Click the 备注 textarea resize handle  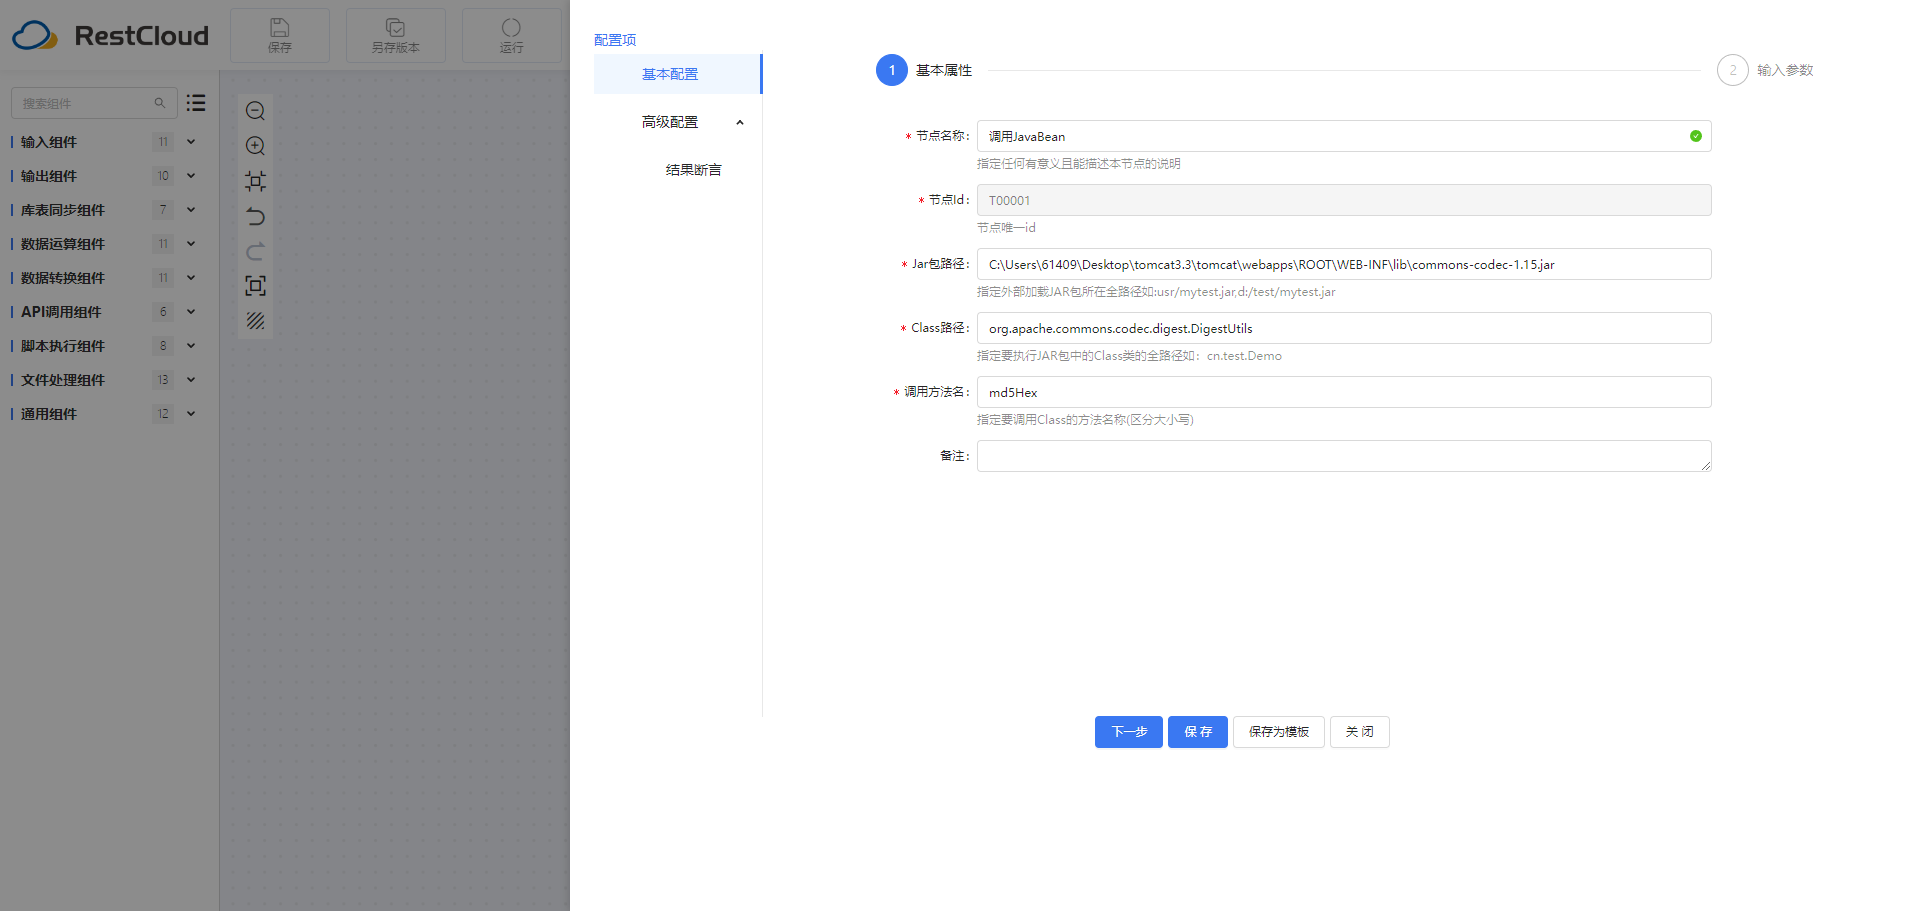tap(1706, 466)
